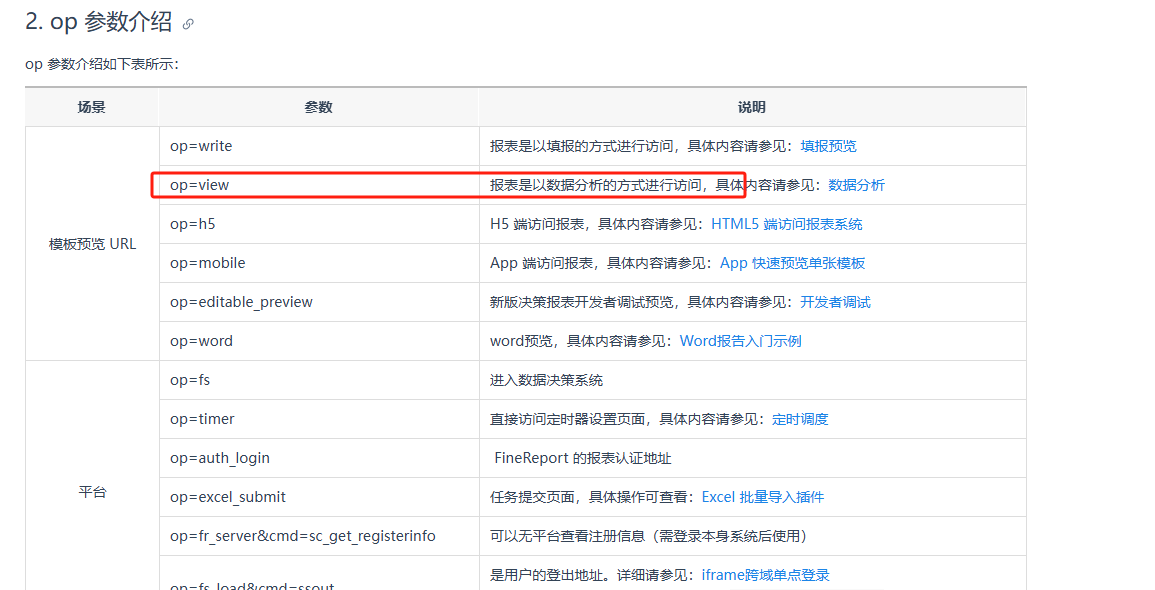Open the App 快速预览单张模板 link

[792, 263]
